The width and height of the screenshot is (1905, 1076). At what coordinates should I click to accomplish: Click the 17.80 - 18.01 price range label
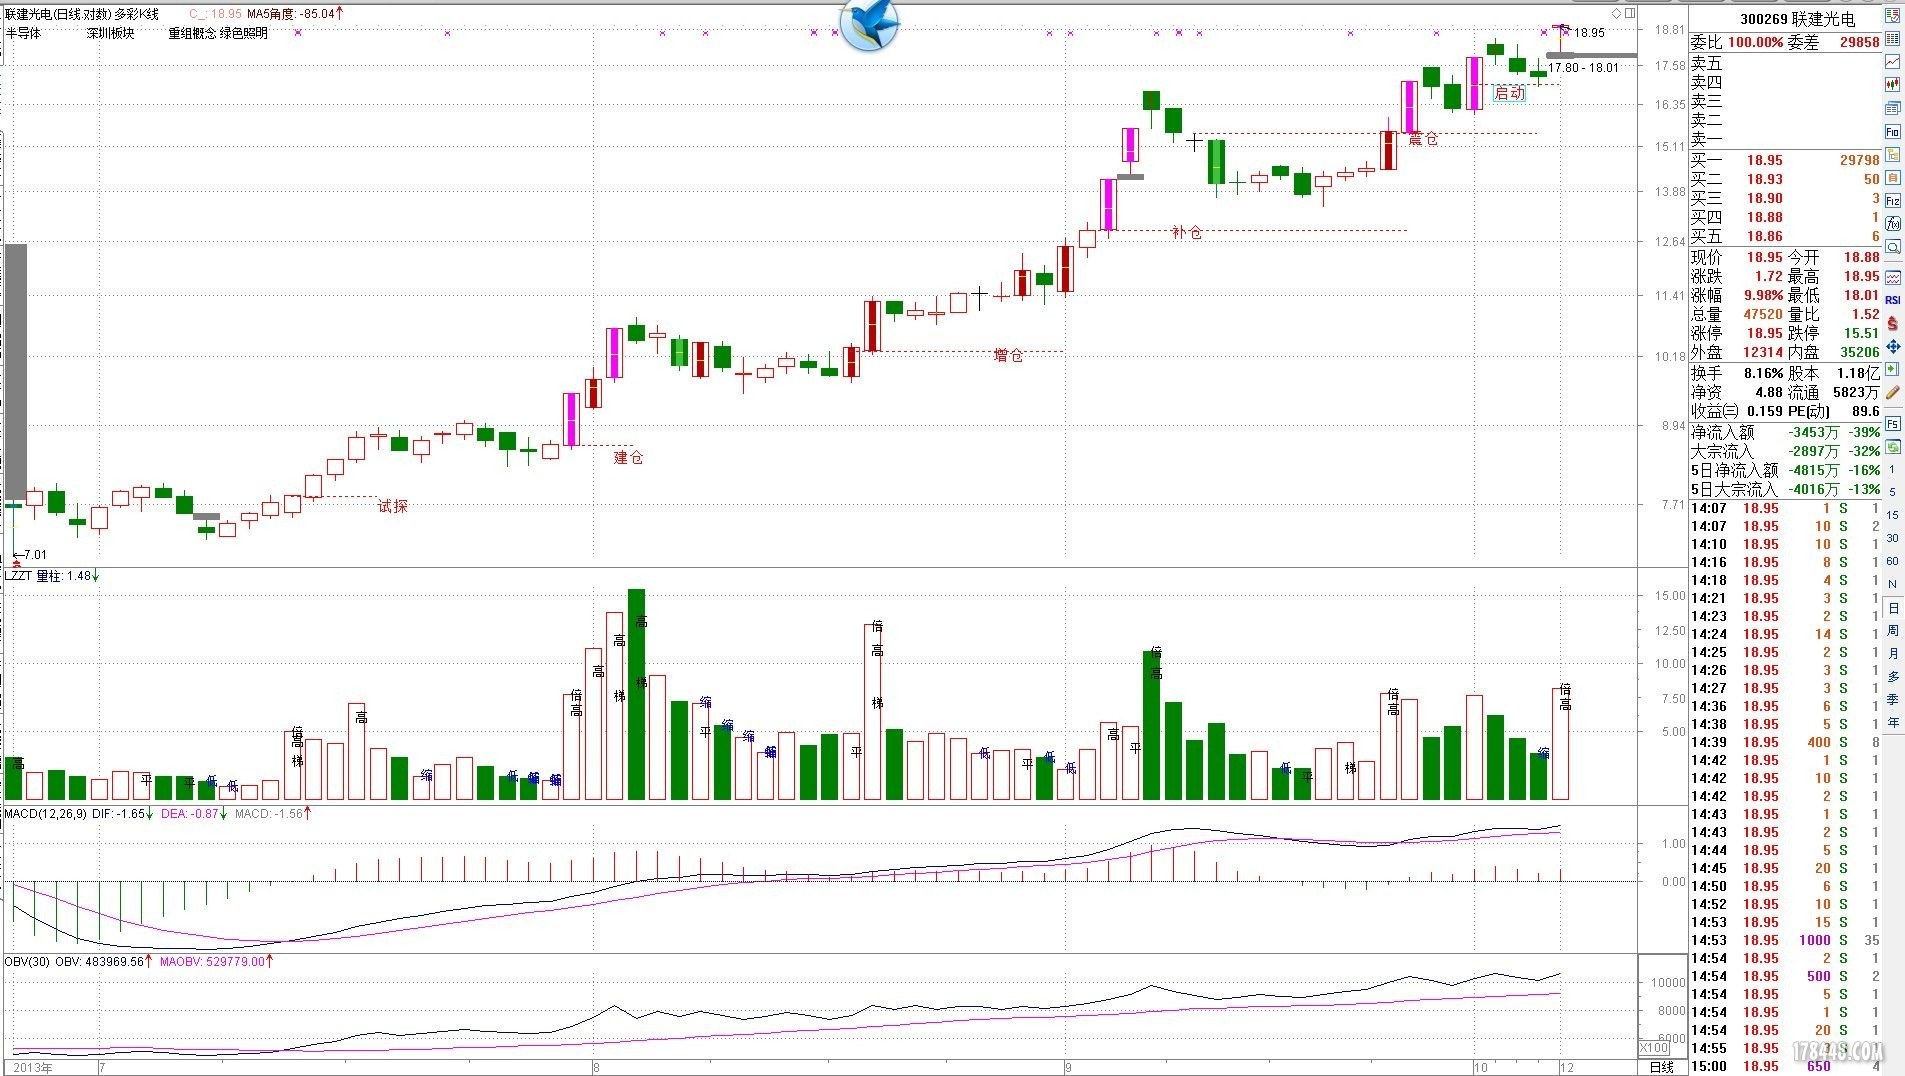pos(1583,68)
